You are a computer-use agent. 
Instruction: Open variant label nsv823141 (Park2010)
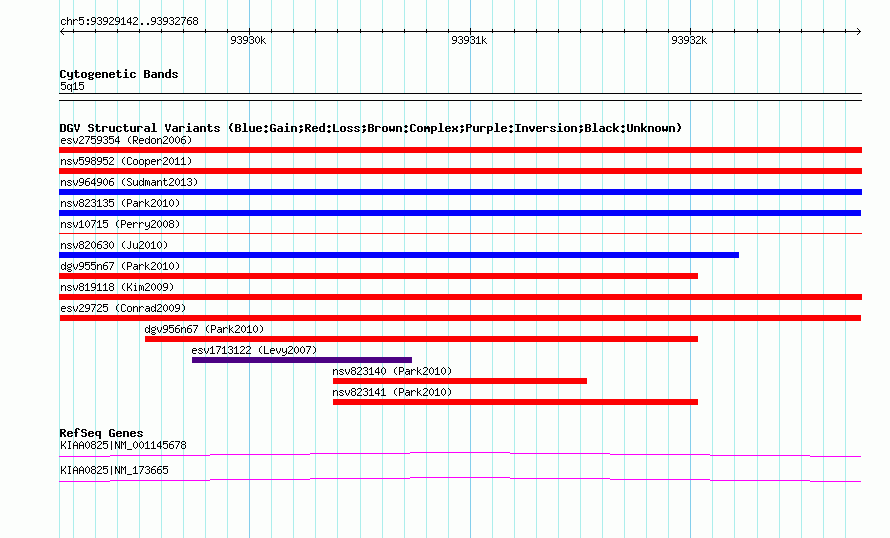tap(392, 392)
